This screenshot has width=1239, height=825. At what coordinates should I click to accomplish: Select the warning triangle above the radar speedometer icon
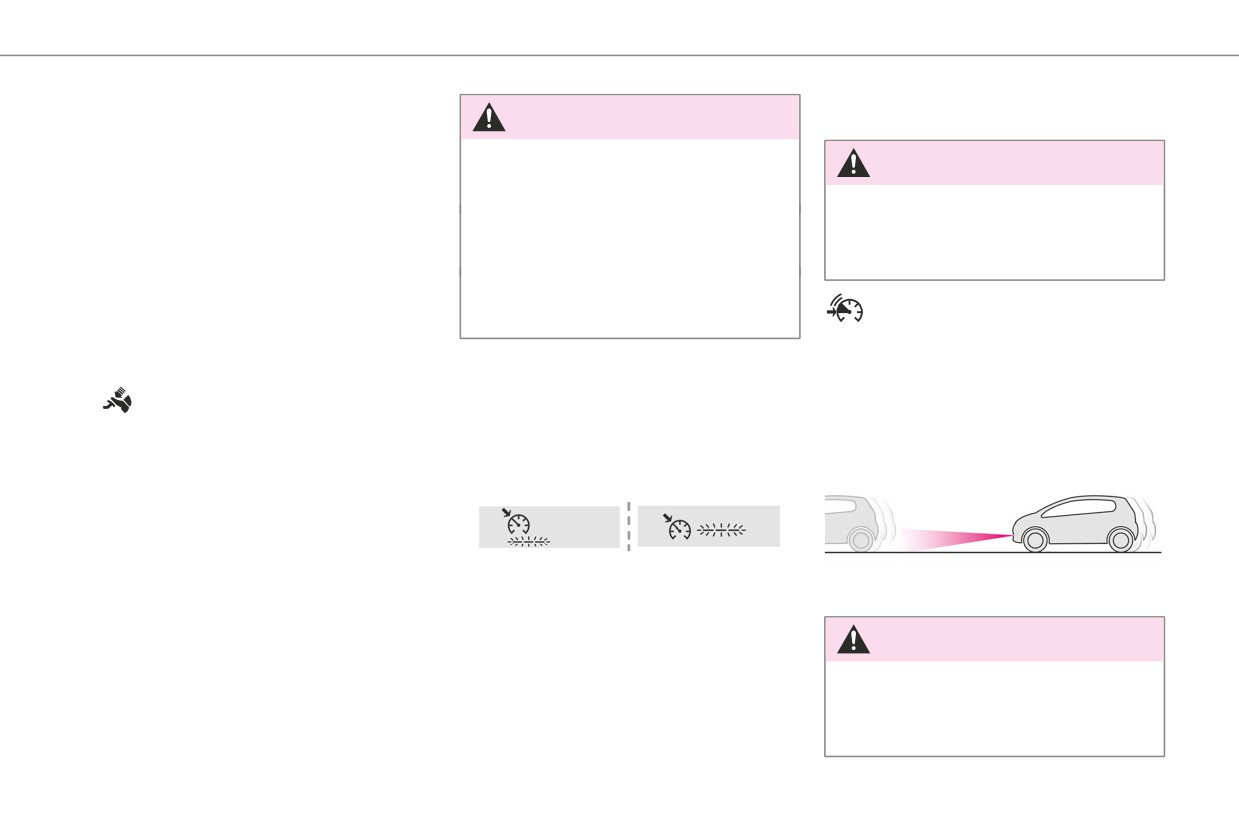(853, 163)
